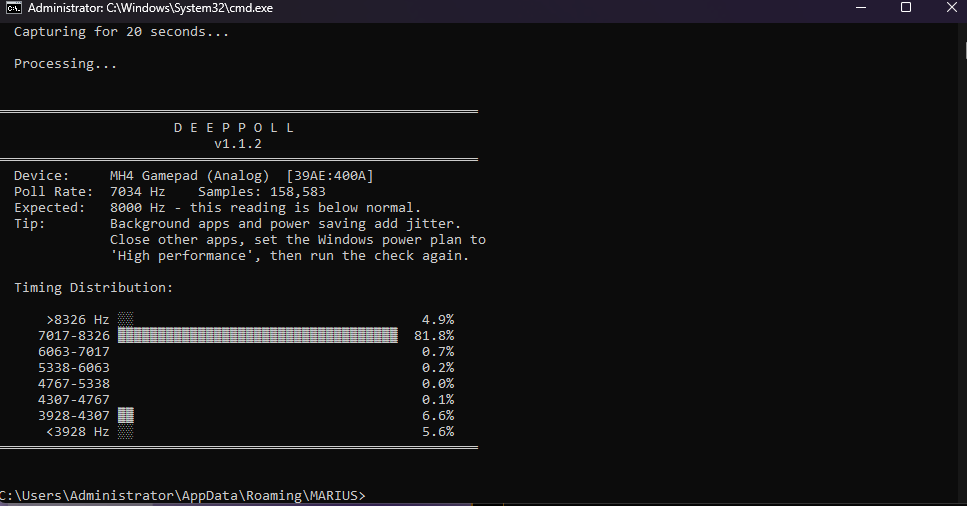Click the 'Poll Rate:' label
Screen dimensions: 967x506
pyautogui.click(x=54, y=192)
